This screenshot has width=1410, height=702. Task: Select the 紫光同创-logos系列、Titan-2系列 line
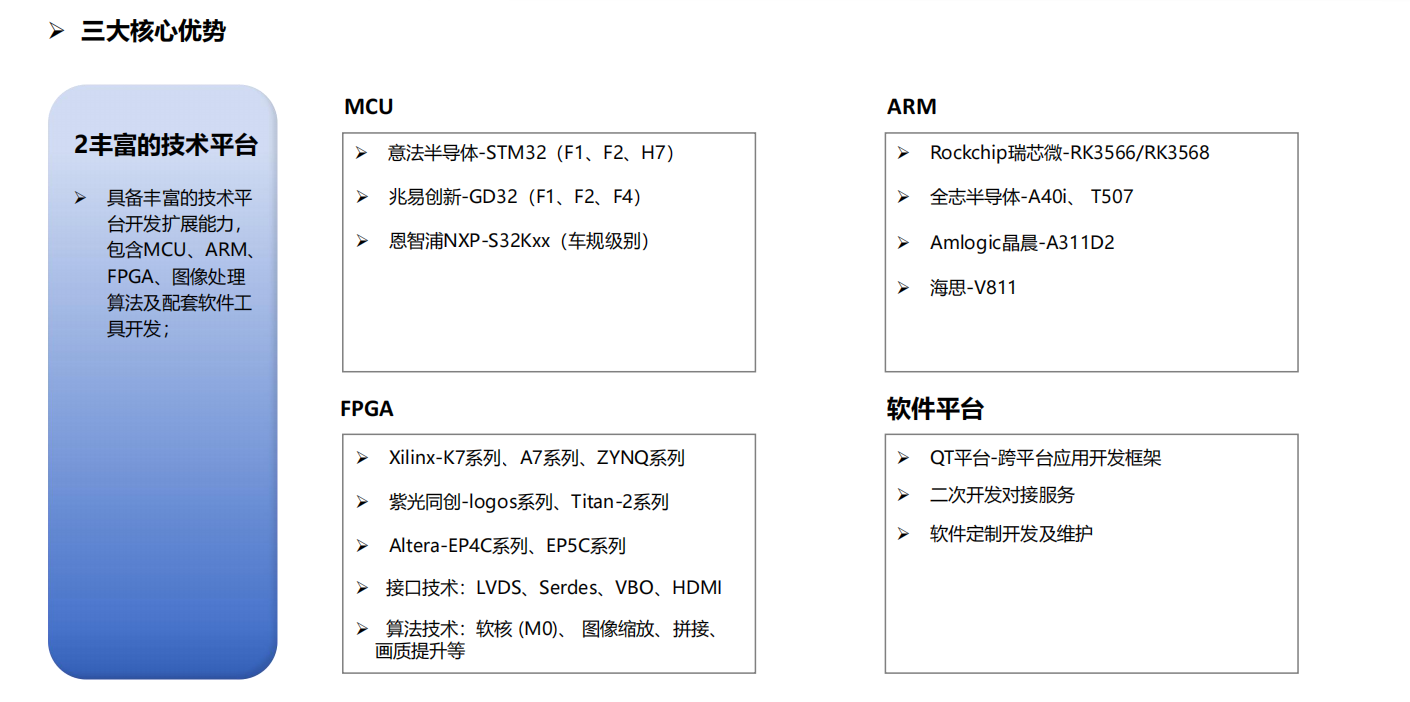pos(529,502)
